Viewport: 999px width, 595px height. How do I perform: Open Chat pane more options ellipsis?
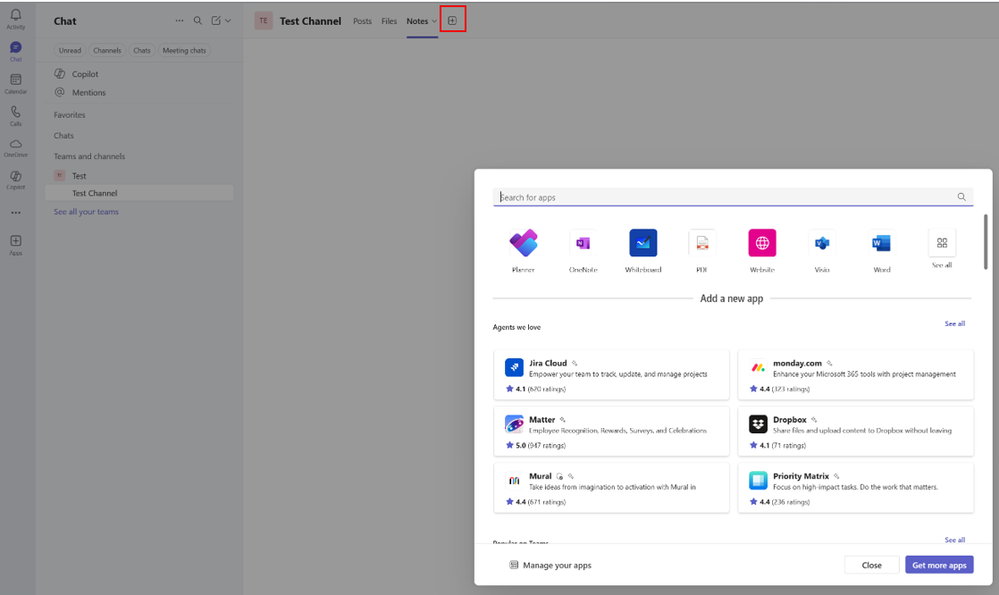[x=180, y=20]
